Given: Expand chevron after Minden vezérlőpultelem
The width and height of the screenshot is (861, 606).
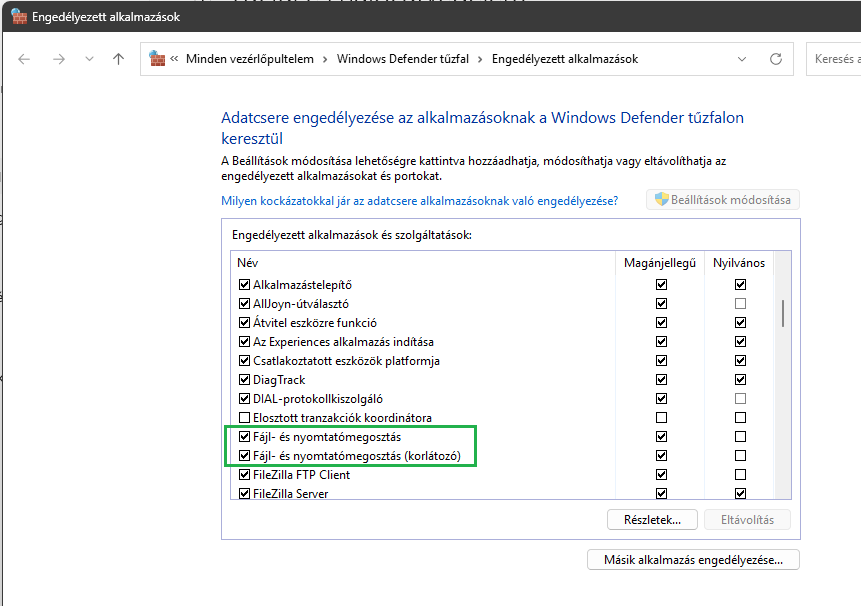Looking at the screenshot, I should pyautogui.click(x=325, y=59).
